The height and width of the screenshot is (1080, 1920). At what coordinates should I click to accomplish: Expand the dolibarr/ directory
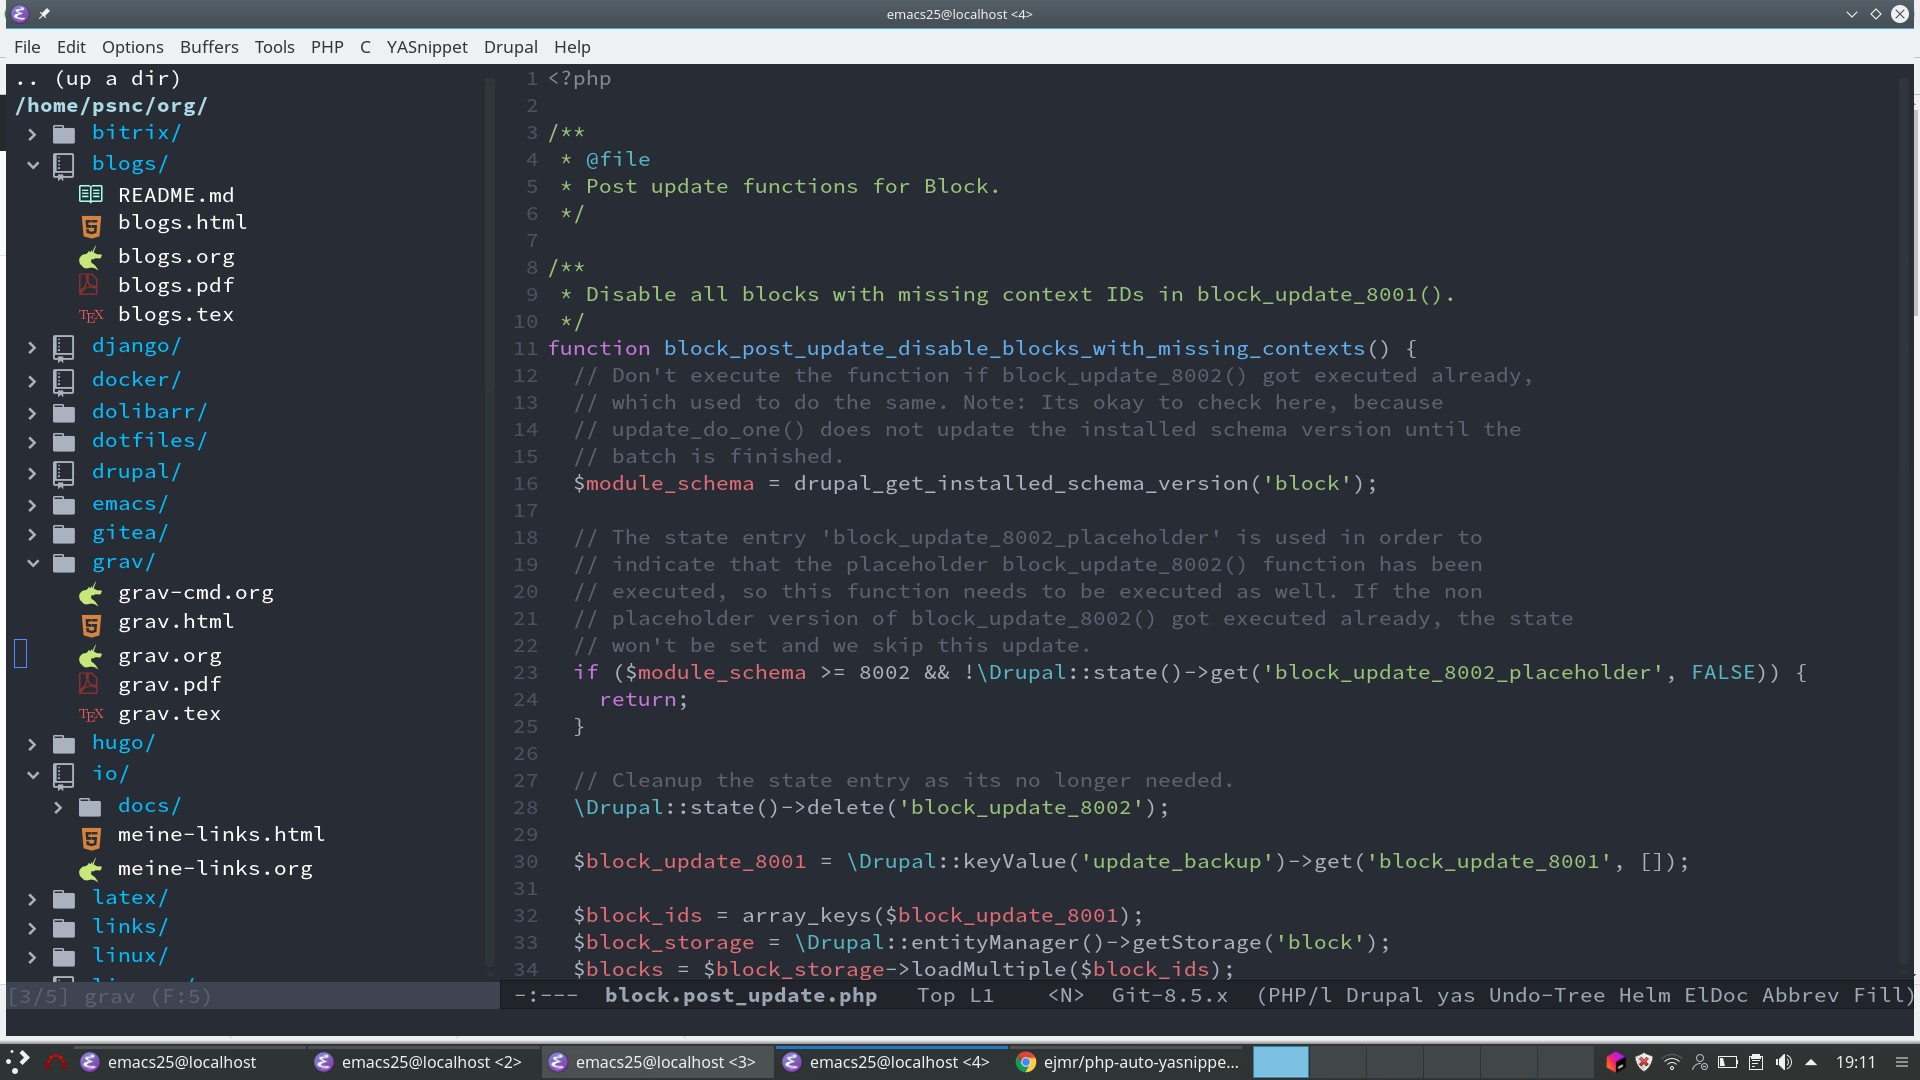coord(32,413)
